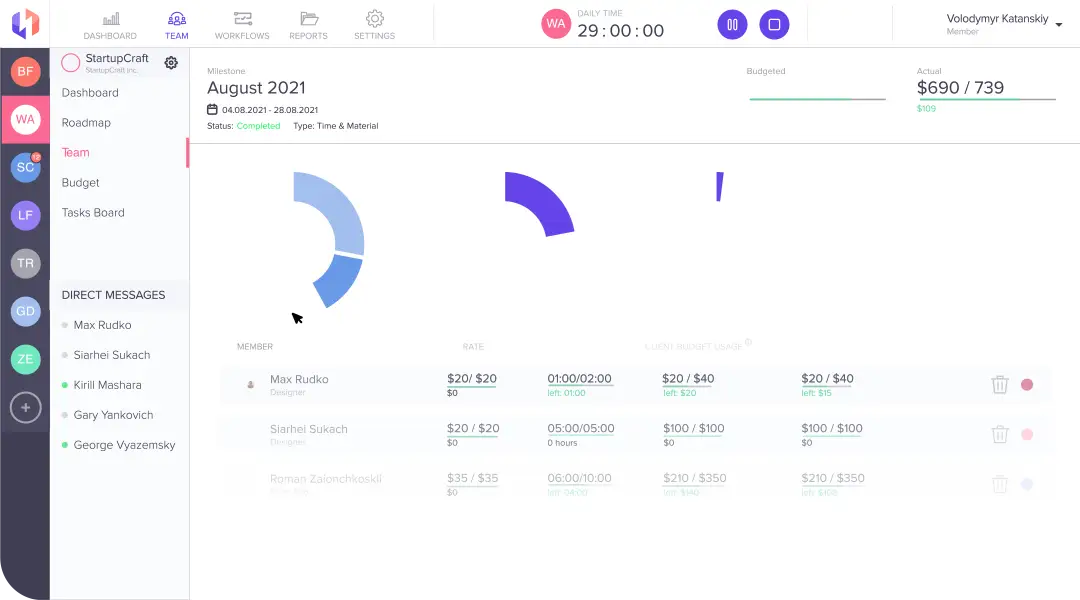Viewport: 1080px width, 600px height.
Task: Go to Tasks Board in sidebar
Action: (93, 213)
